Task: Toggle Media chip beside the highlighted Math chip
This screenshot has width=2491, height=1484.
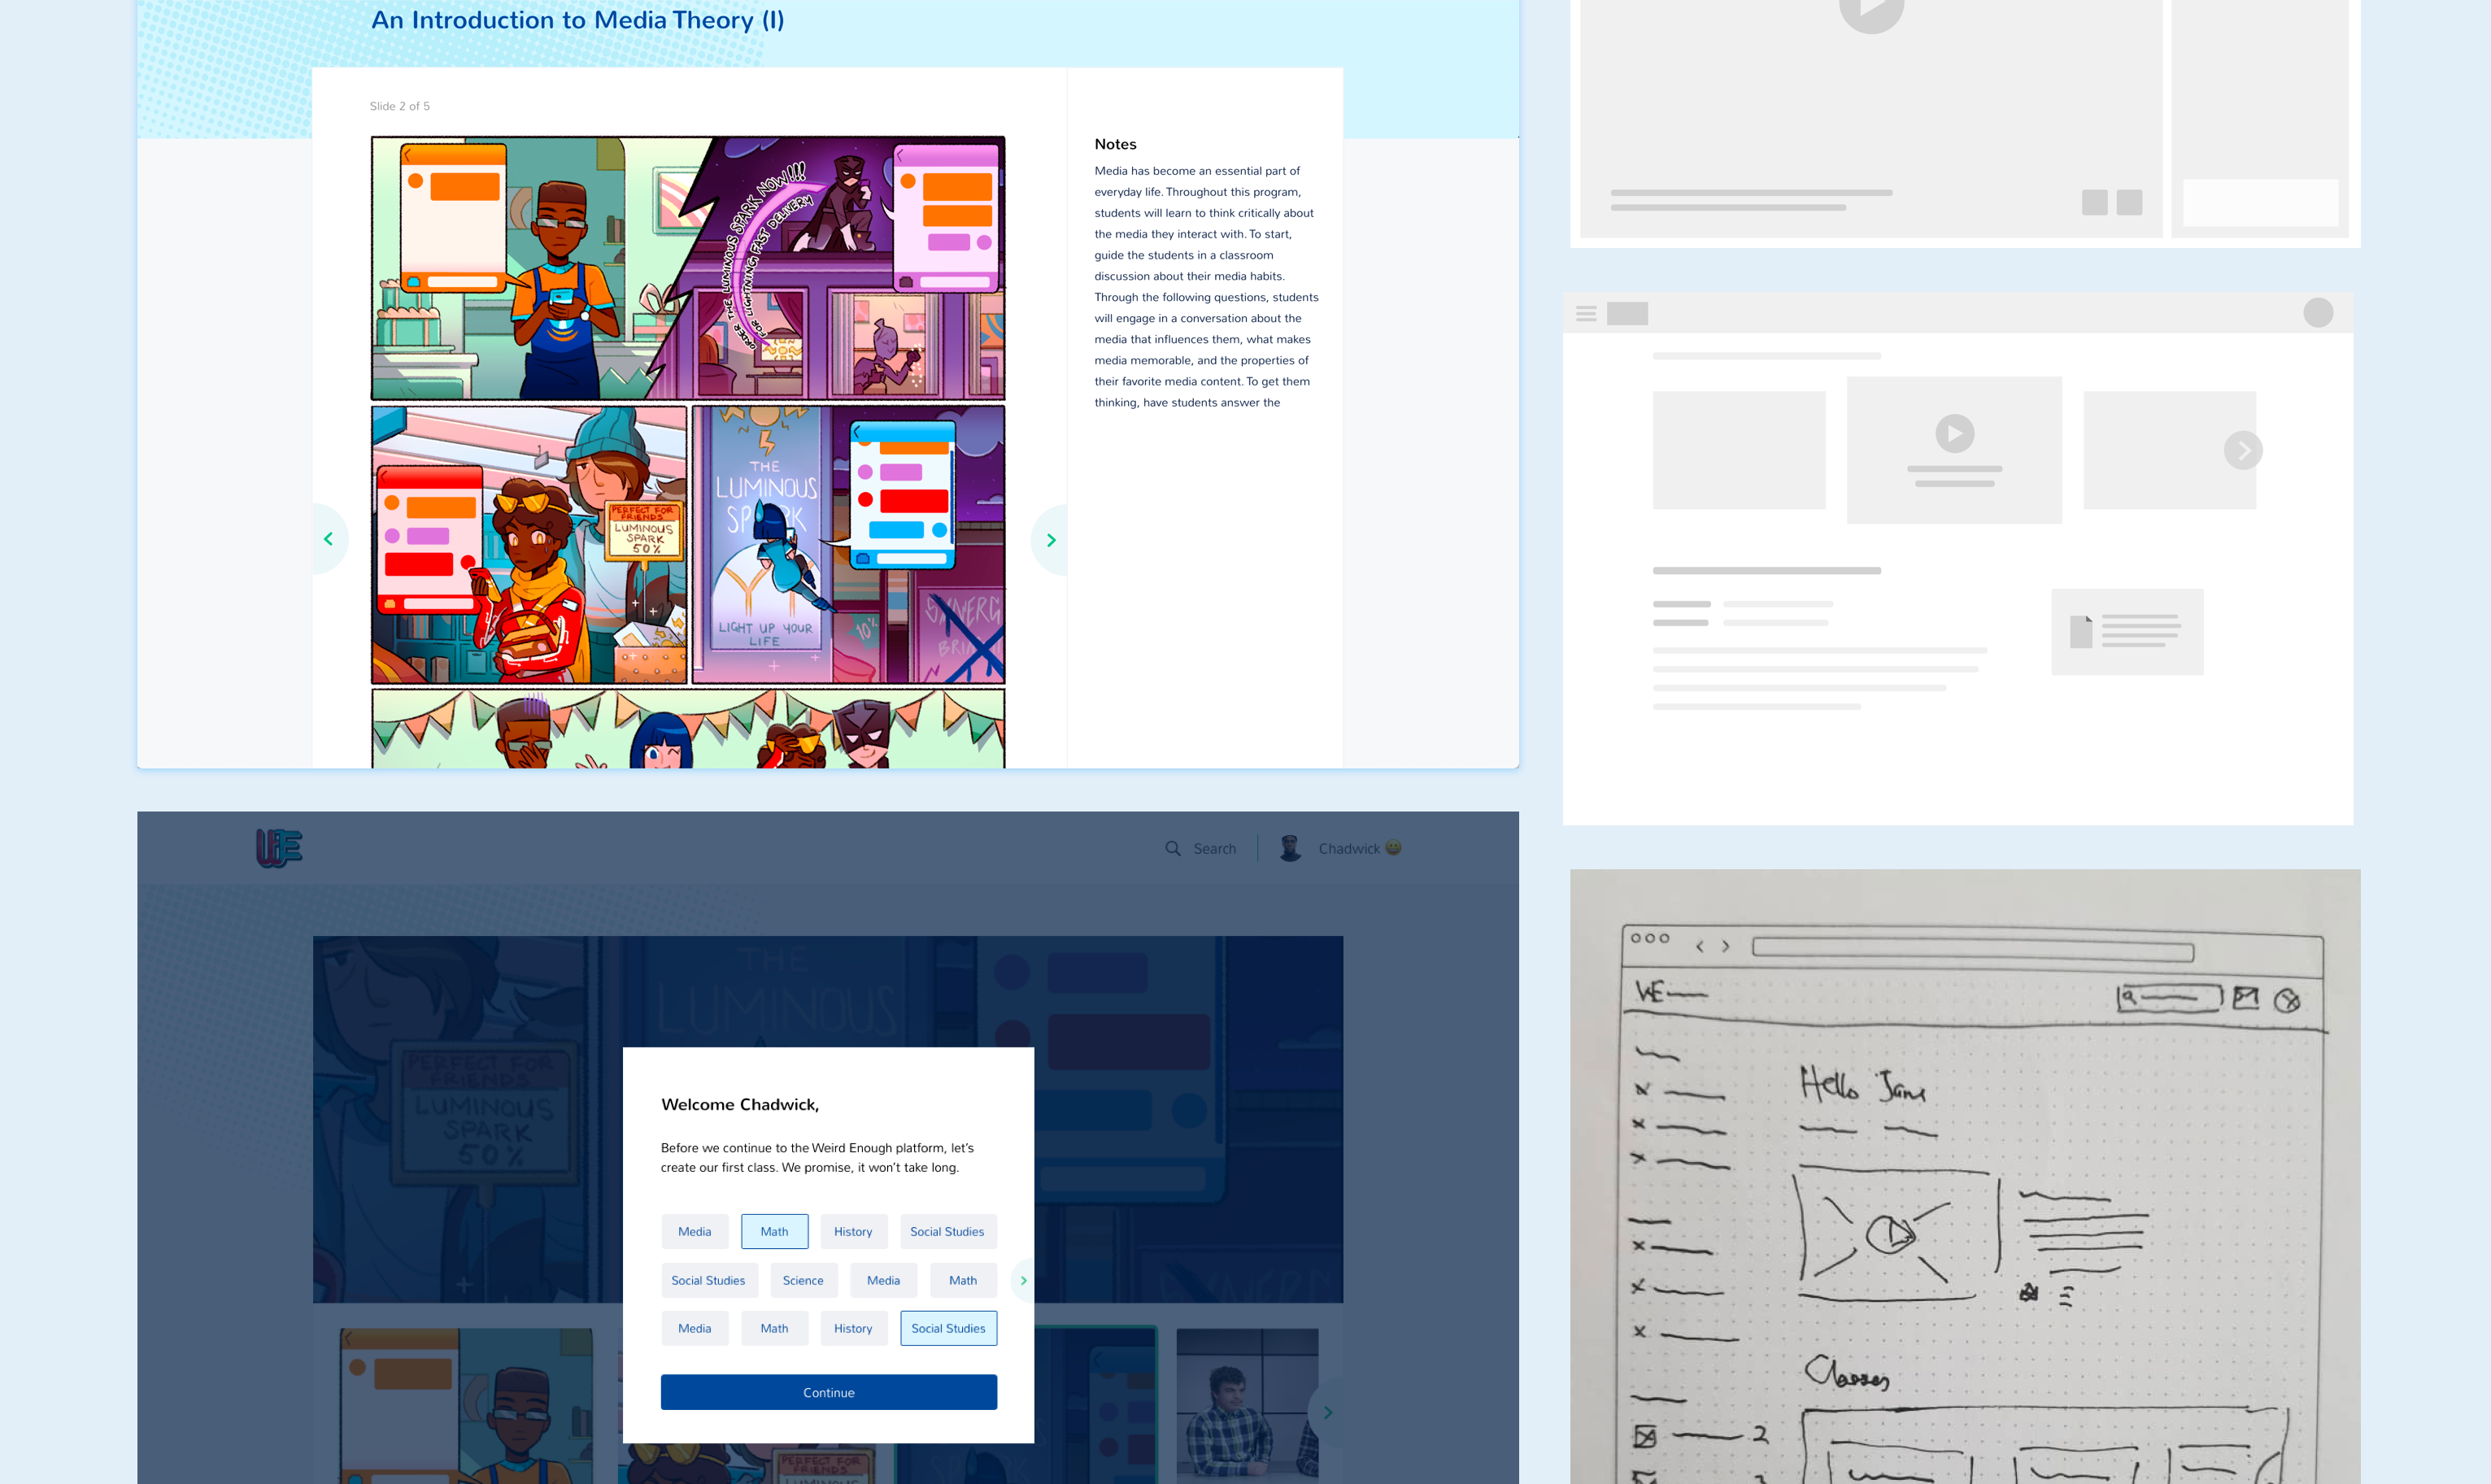Action: pos(694,1231)
